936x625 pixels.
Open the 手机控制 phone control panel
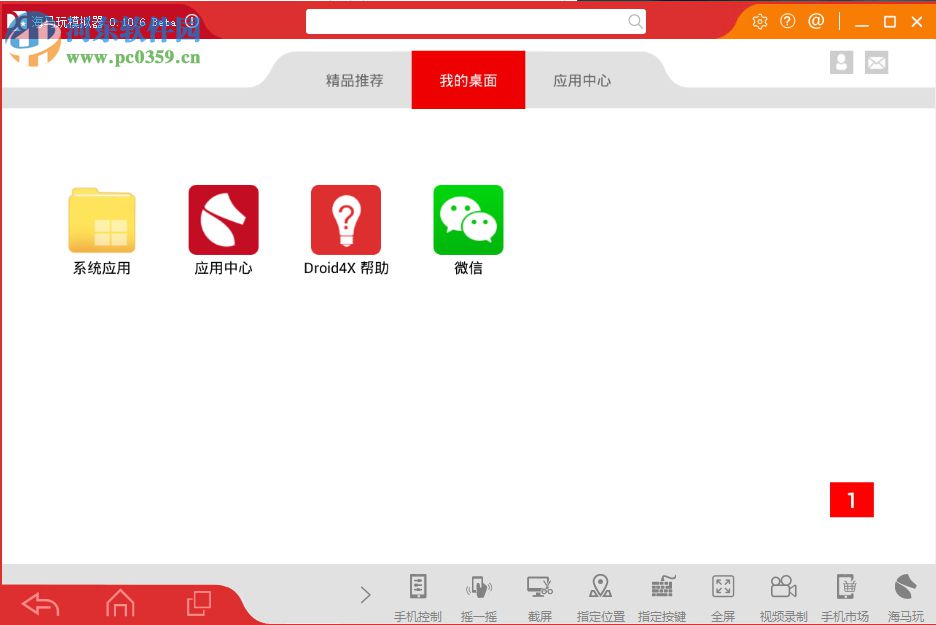click(417, 594)
